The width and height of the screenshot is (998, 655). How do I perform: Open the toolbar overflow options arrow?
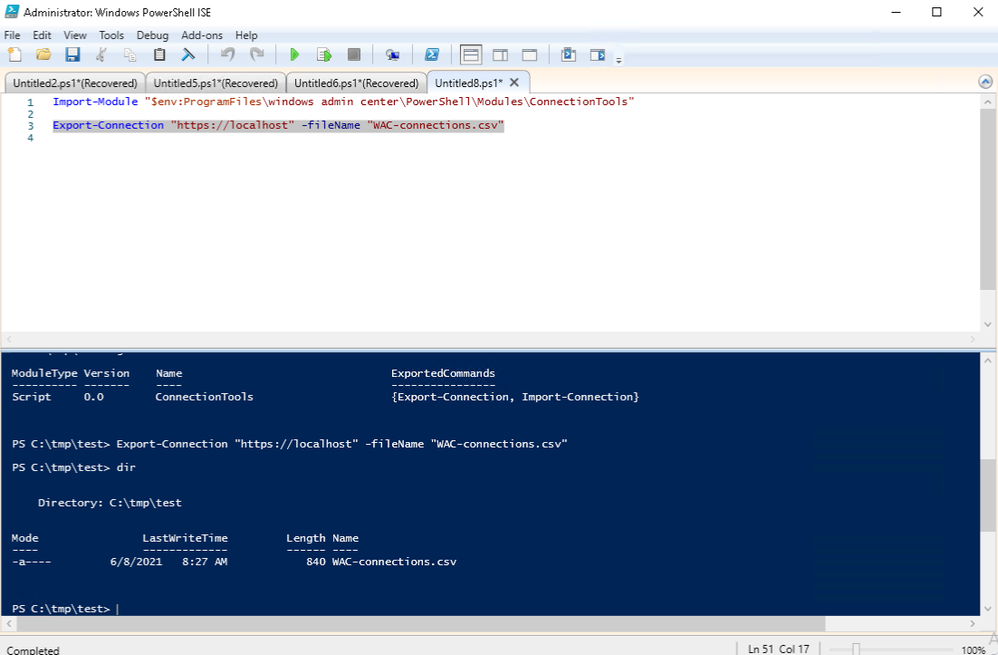coord(619,60)
